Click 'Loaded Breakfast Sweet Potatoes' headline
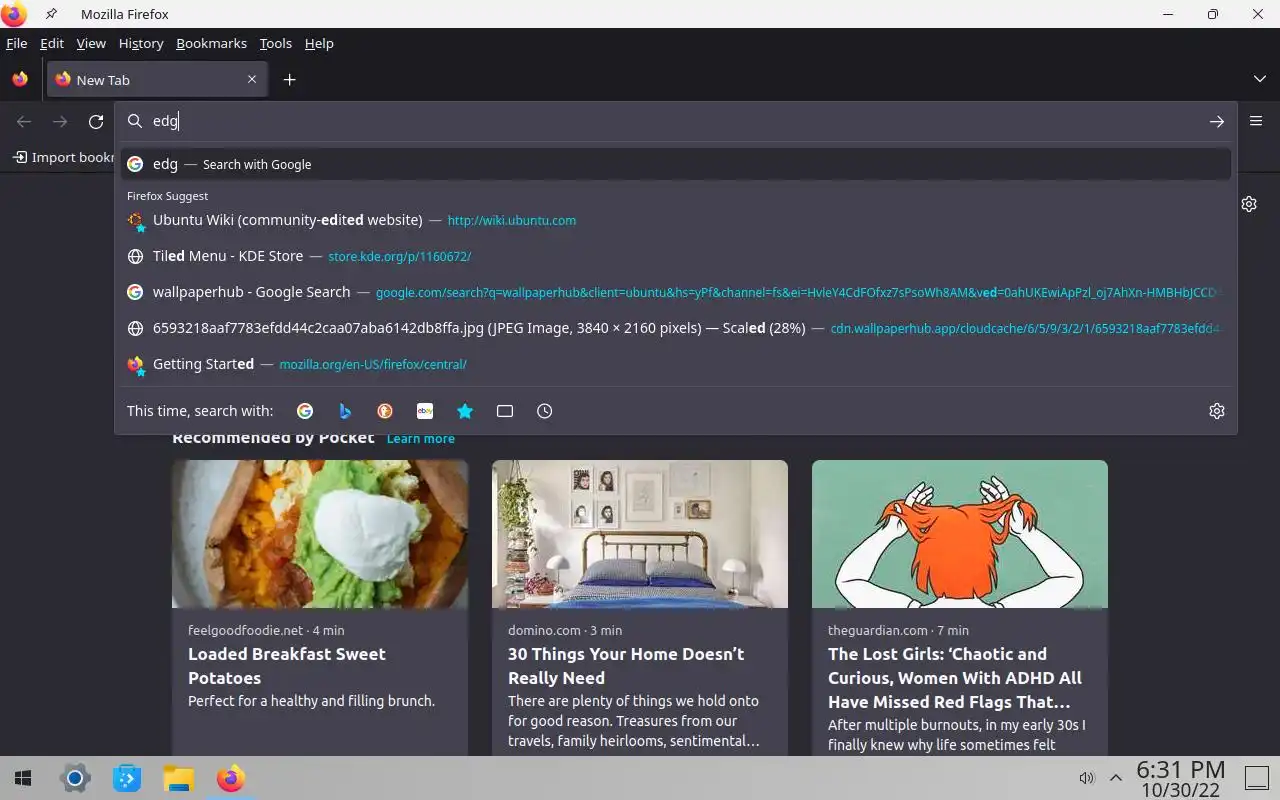This screenshot has width=1280, height=800. (x=287, y=666)
